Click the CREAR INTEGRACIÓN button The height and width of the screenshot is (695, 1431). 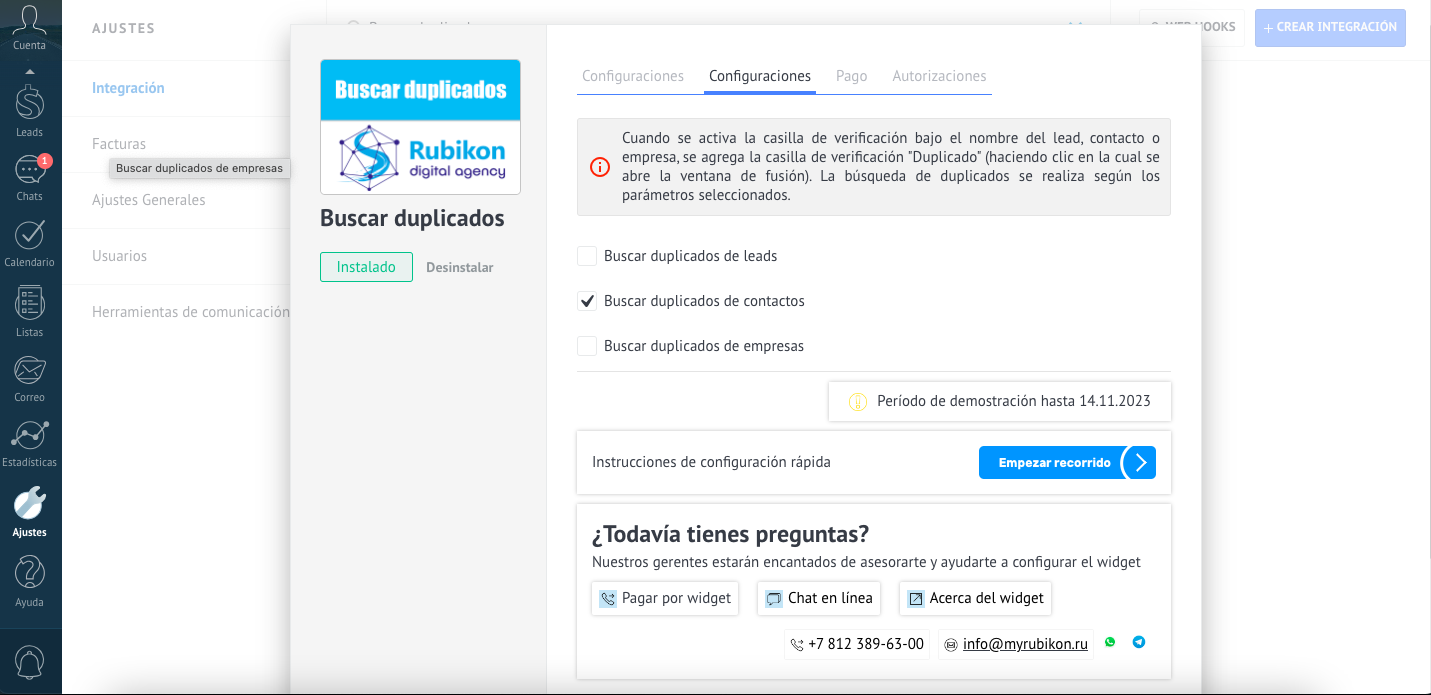pyautogui.click(x=1330, y=27)
